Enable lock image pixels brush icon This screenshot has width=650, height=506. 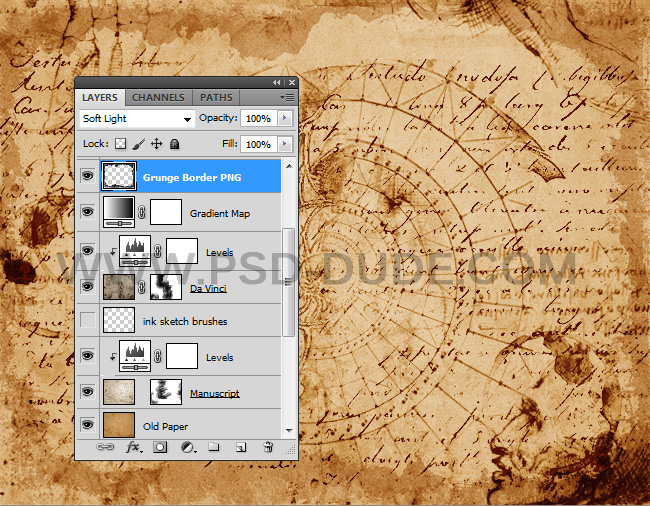click(x=139, y=144)
